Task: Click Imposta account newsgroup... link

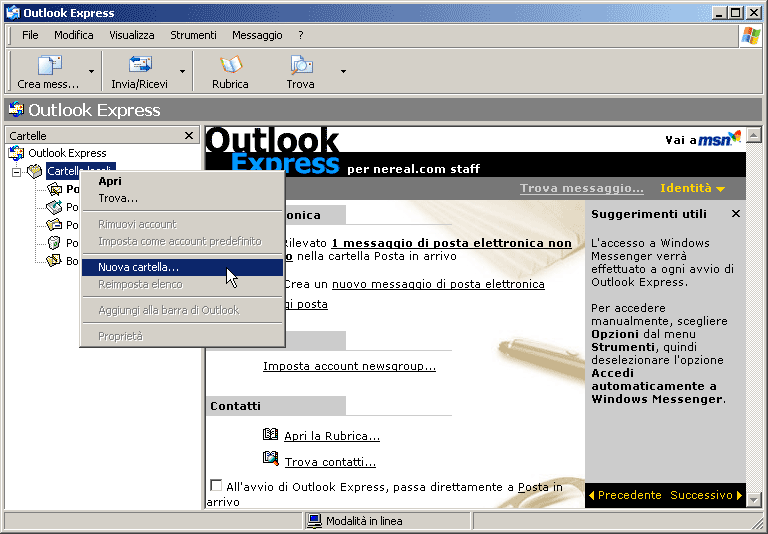Action: coord(349,366)
